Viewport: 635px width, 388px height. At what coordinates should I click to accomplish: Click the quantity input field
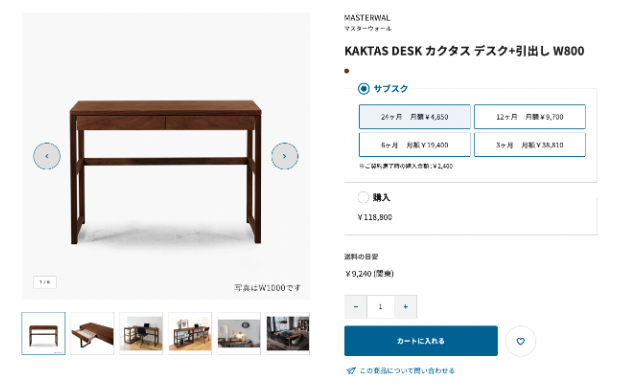(x=380, y=307)
